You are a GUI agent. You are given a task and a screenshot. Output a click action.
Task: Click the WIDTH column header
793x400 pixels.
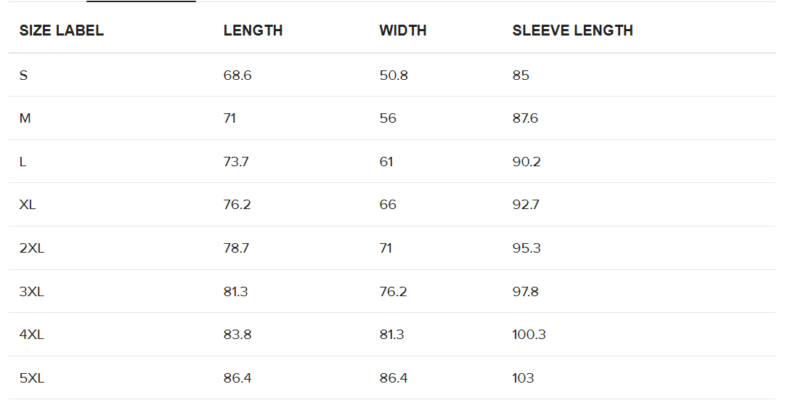(x=403, y=31)
